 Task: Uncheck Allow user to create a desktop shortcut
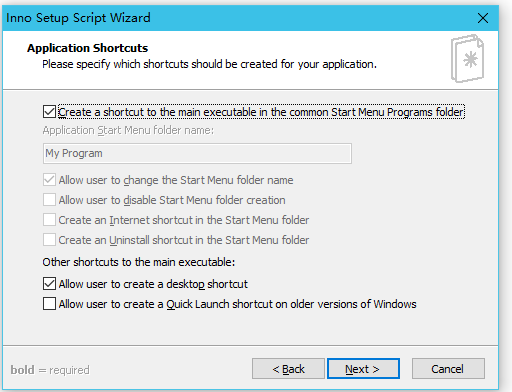coord(49,284)
